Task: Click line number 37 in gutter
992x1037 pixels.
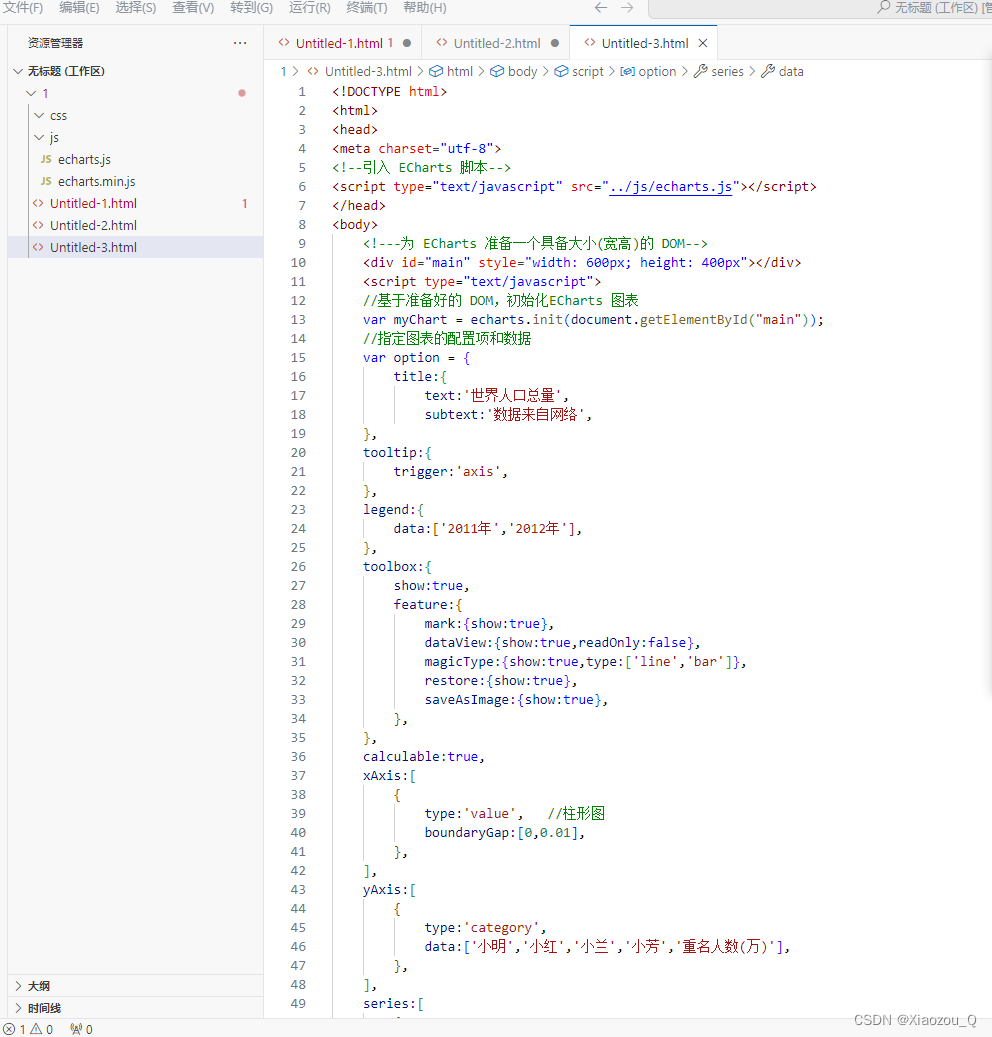Action: click(298, 775)
